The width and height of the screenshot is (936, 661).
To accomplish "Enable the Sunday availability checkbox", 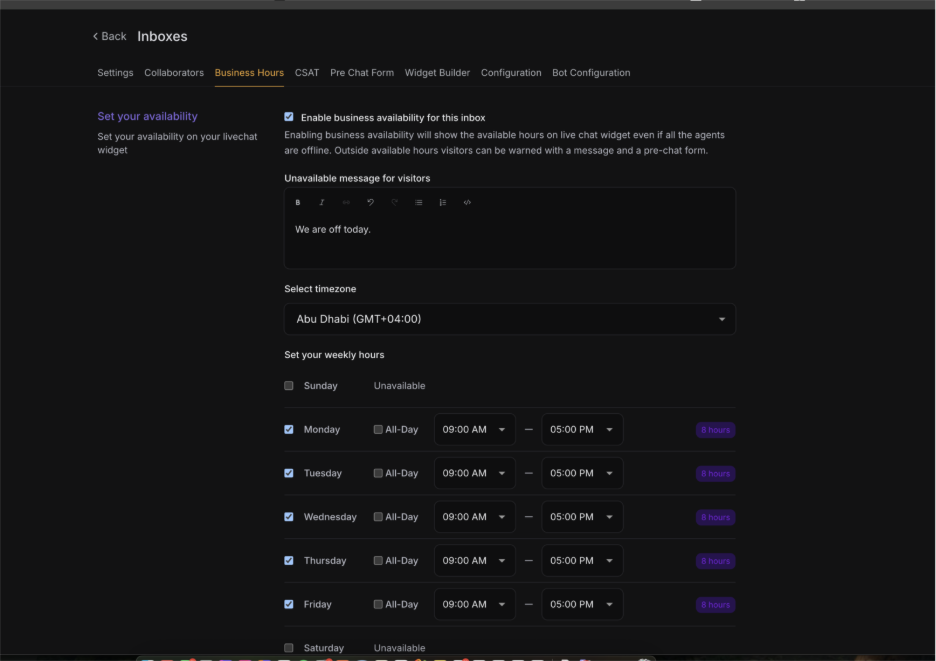I will 289,386.
